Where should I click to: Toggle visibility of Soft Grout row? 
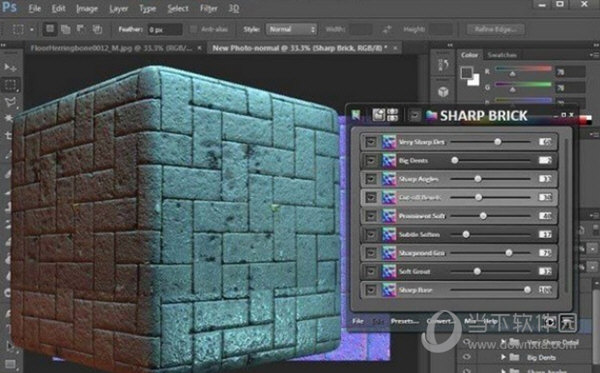tap(370, 271)
